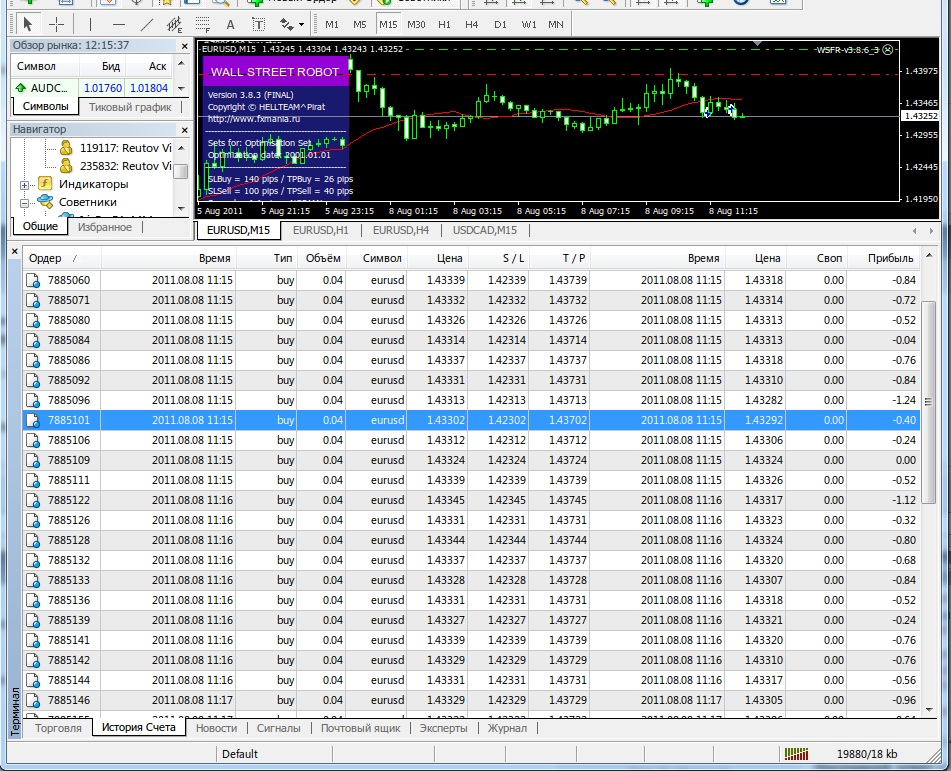951x771 pixels.
Task: Select account 119117: Reutov in Navigator
Action: pyautogui.click(x=117, y=148)
